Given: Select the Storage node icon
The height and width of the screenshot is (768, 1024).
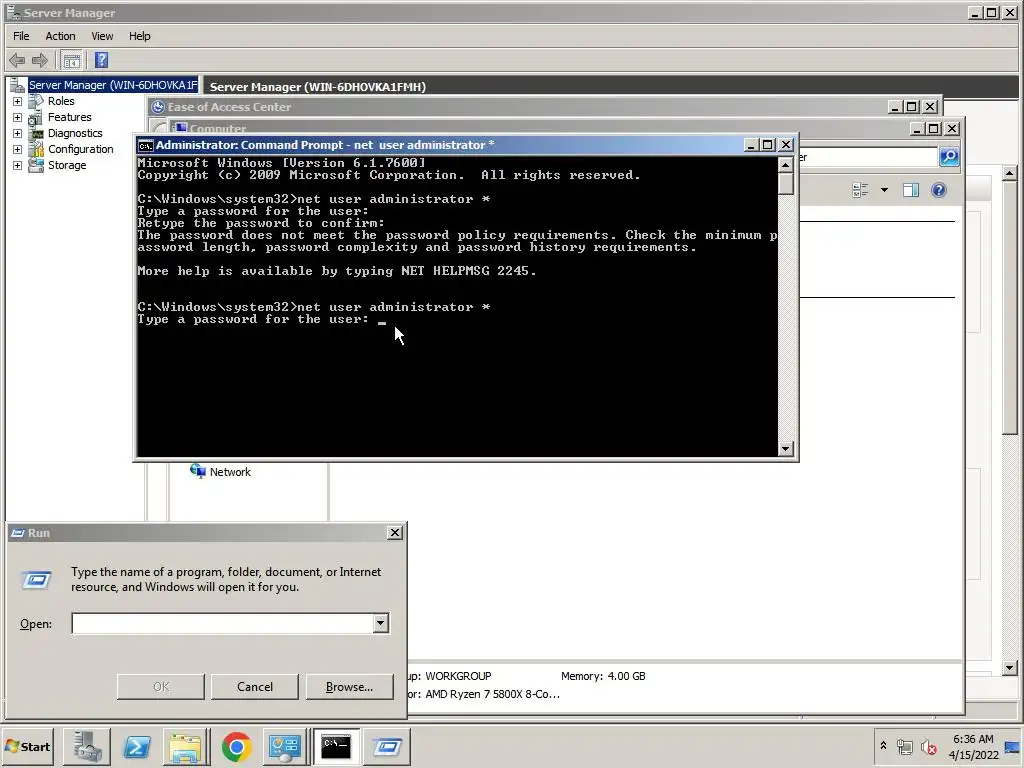Looking at the screenshot, I should coord(36,165).
